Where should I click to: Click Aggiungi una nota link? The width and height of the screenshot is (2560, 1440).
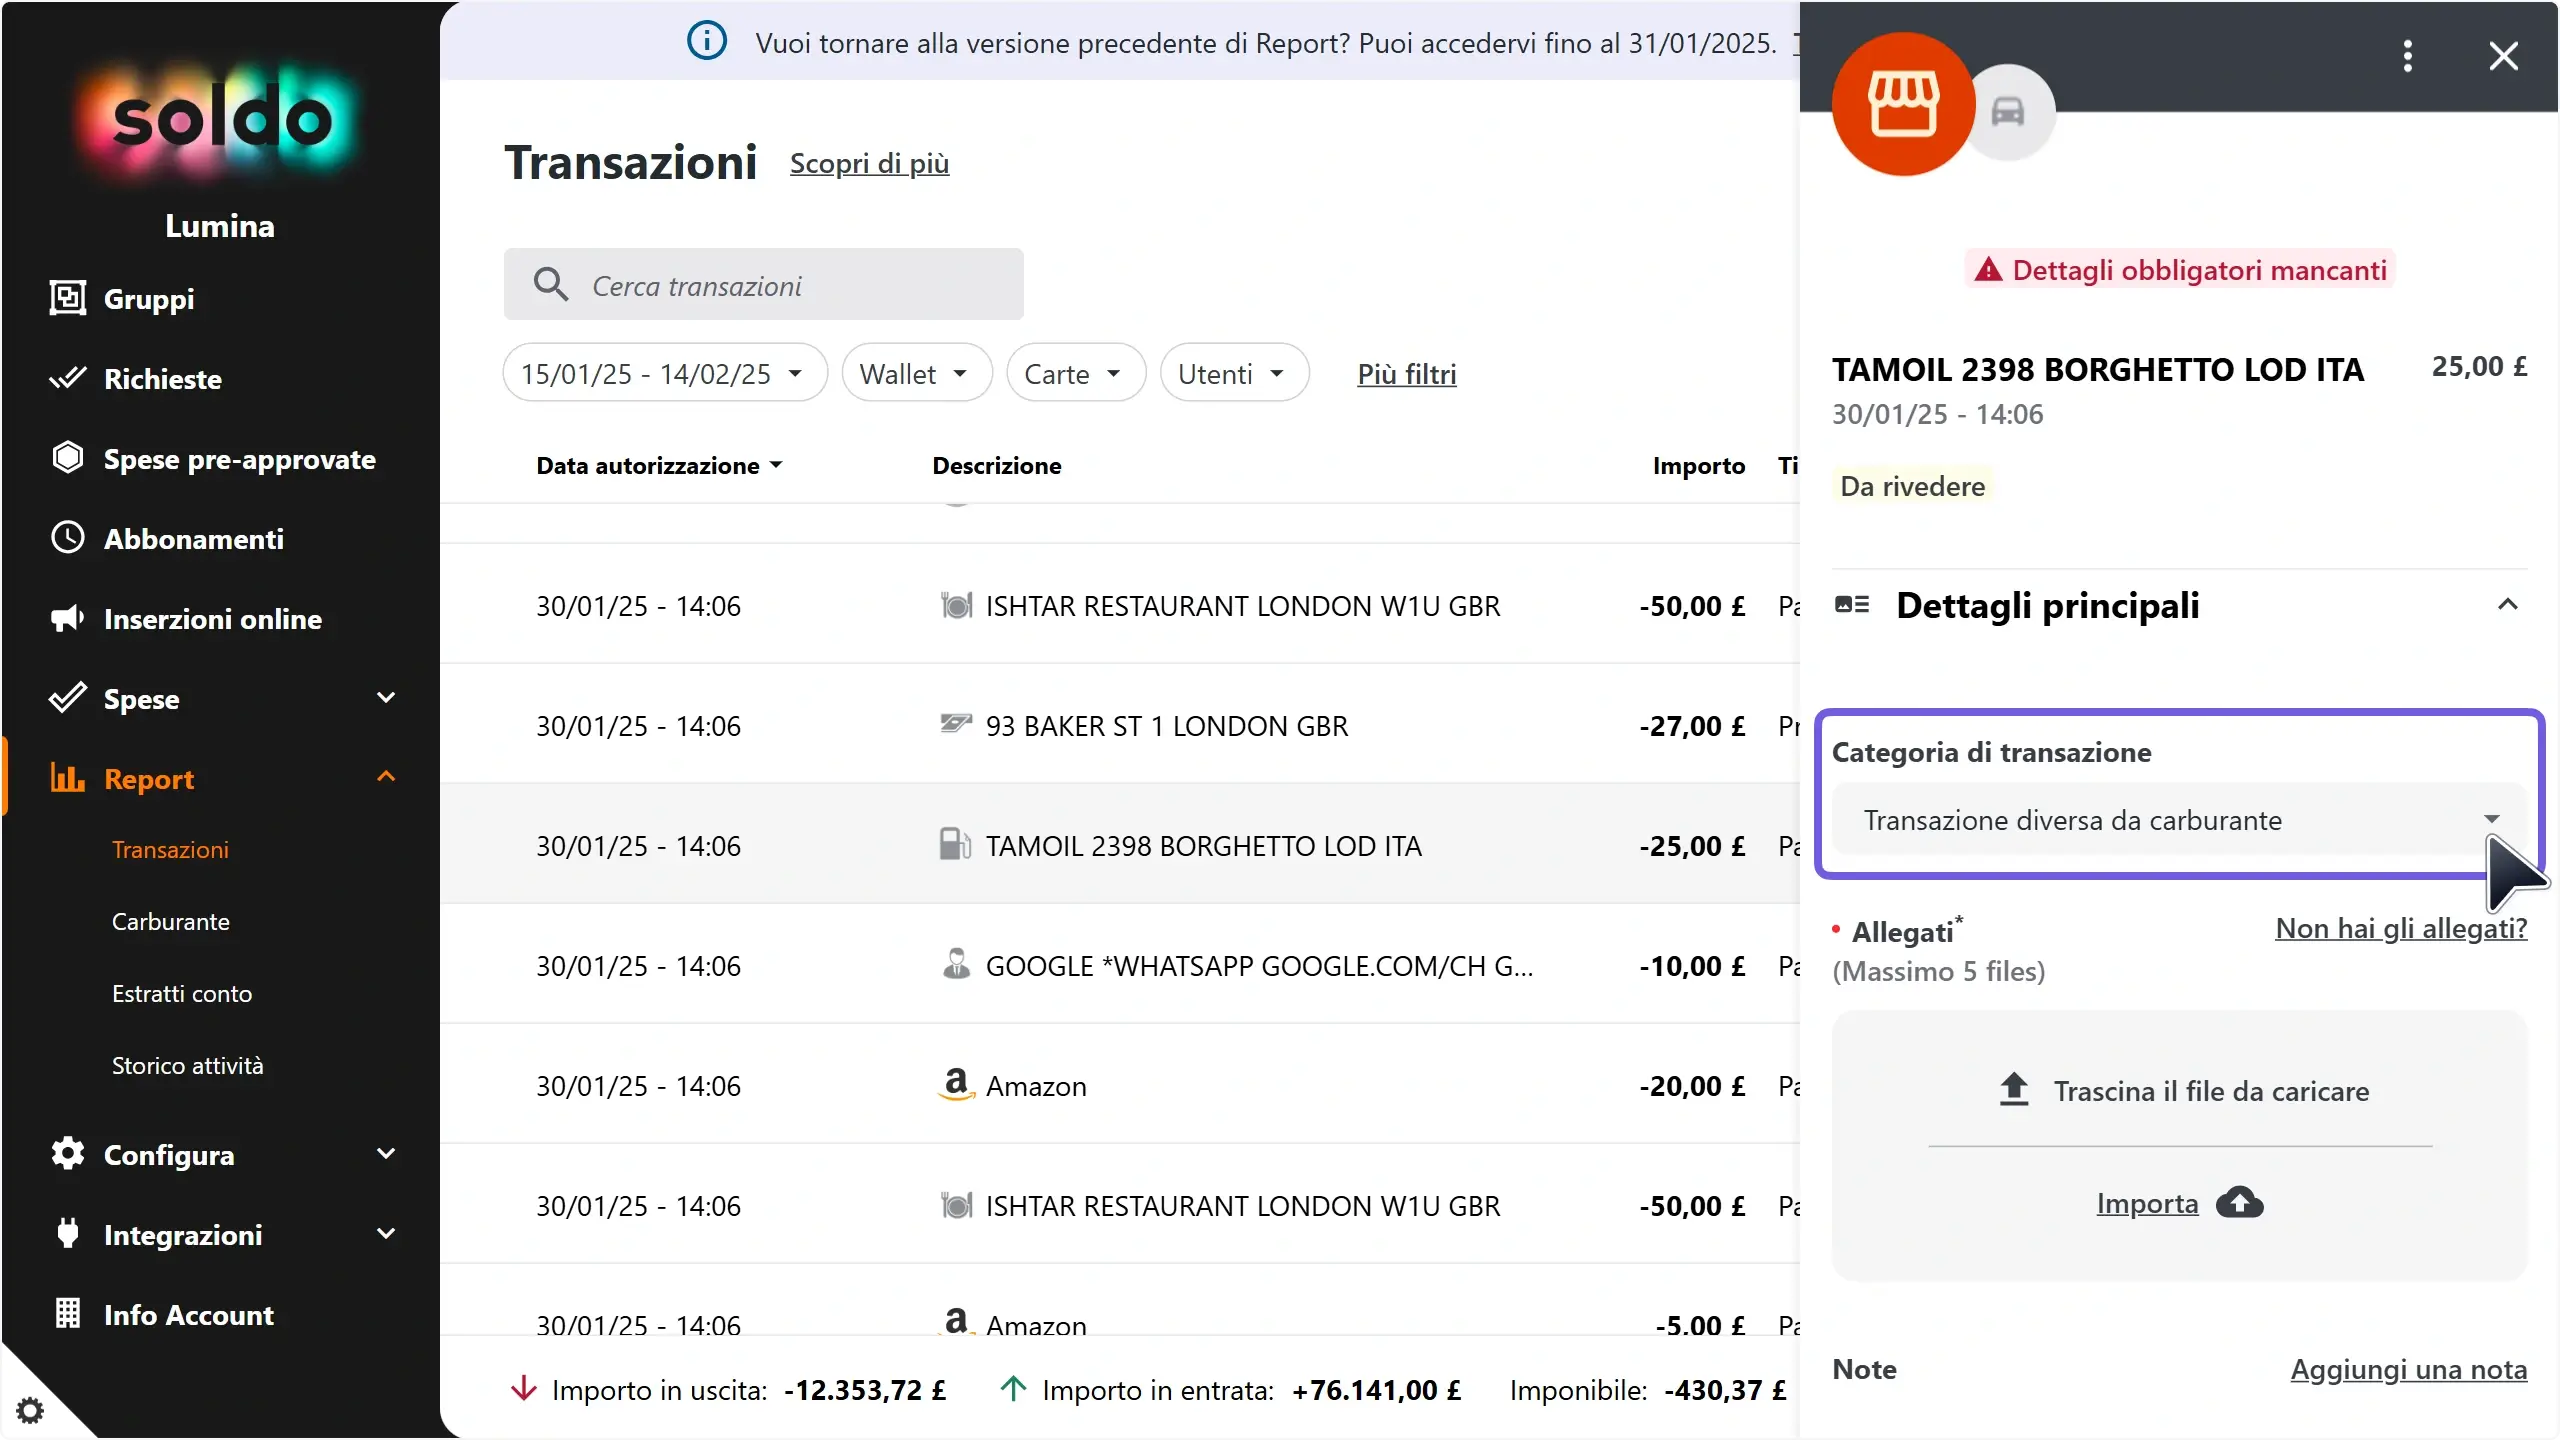click(x=2408, y=1370)
